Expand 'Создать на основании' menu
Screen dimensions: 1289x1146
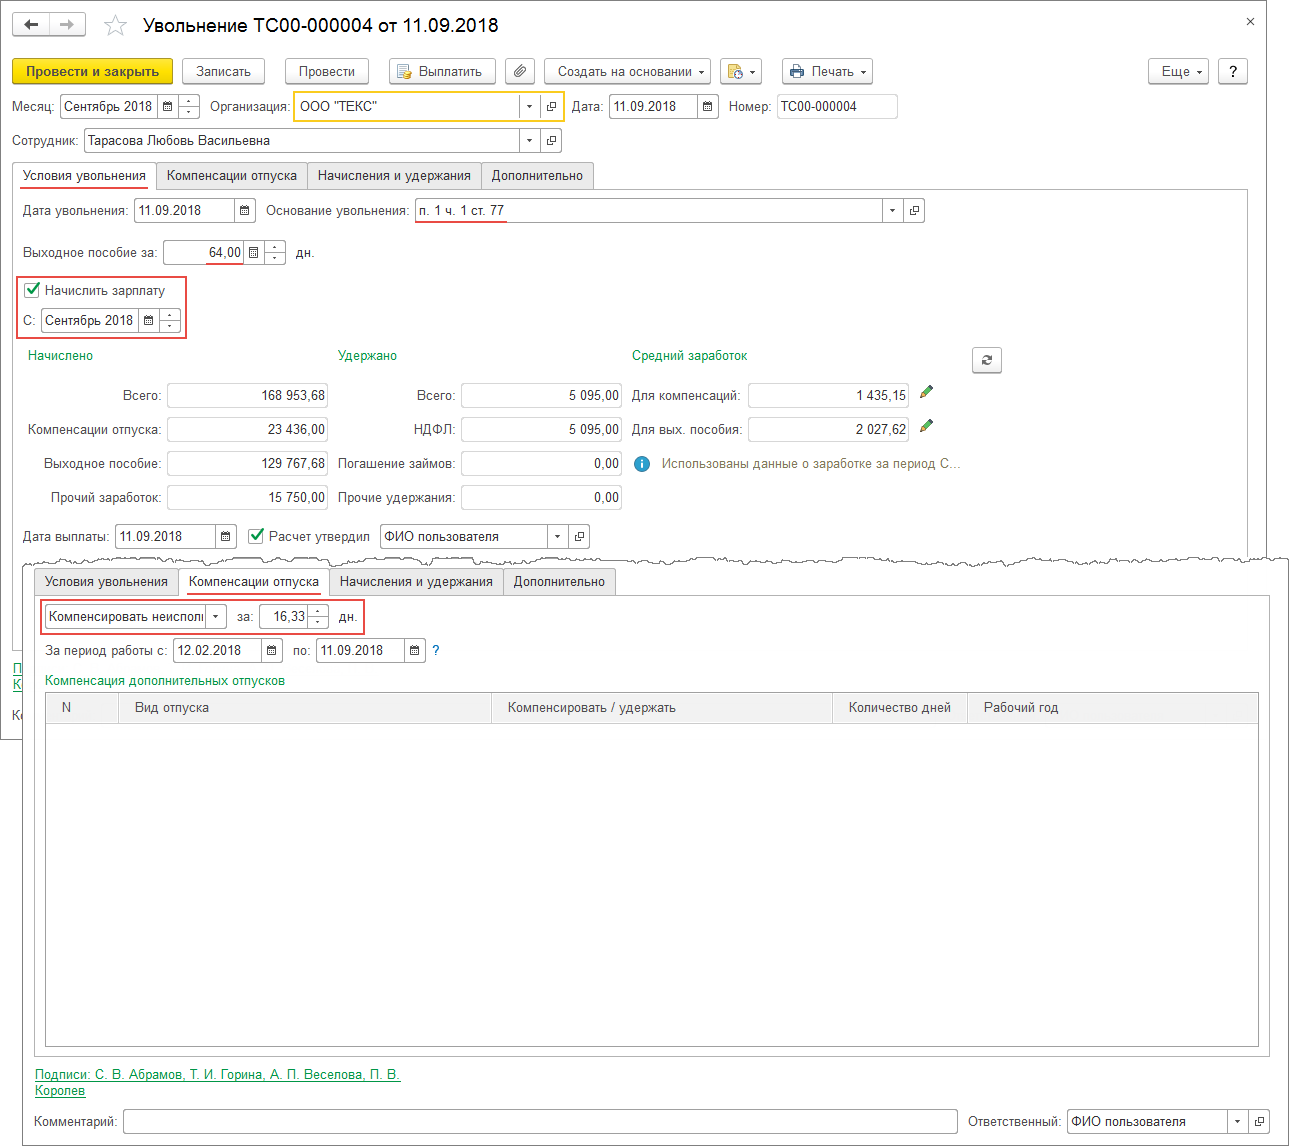(626, 72)
